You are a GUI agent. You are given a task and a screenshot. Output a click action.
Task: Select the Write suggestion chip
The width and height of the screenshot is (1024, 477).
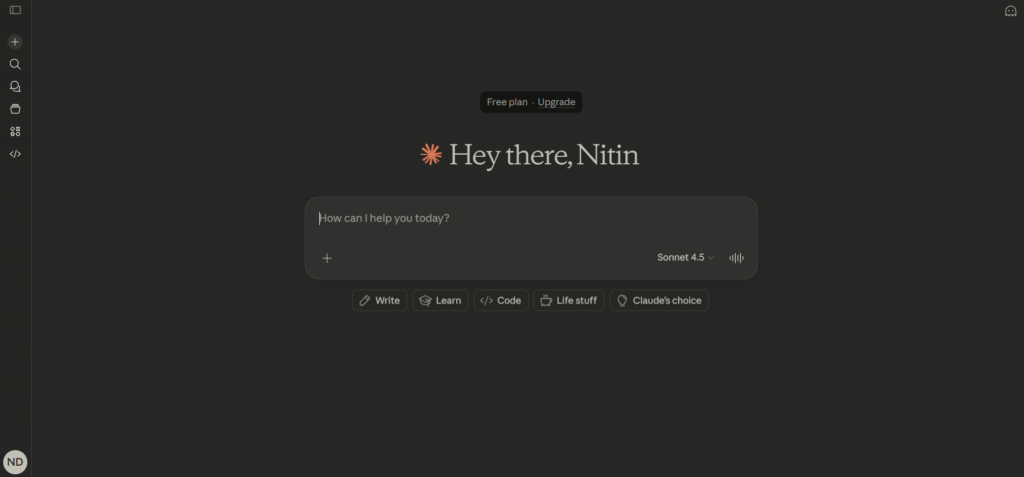pos(379,301)
